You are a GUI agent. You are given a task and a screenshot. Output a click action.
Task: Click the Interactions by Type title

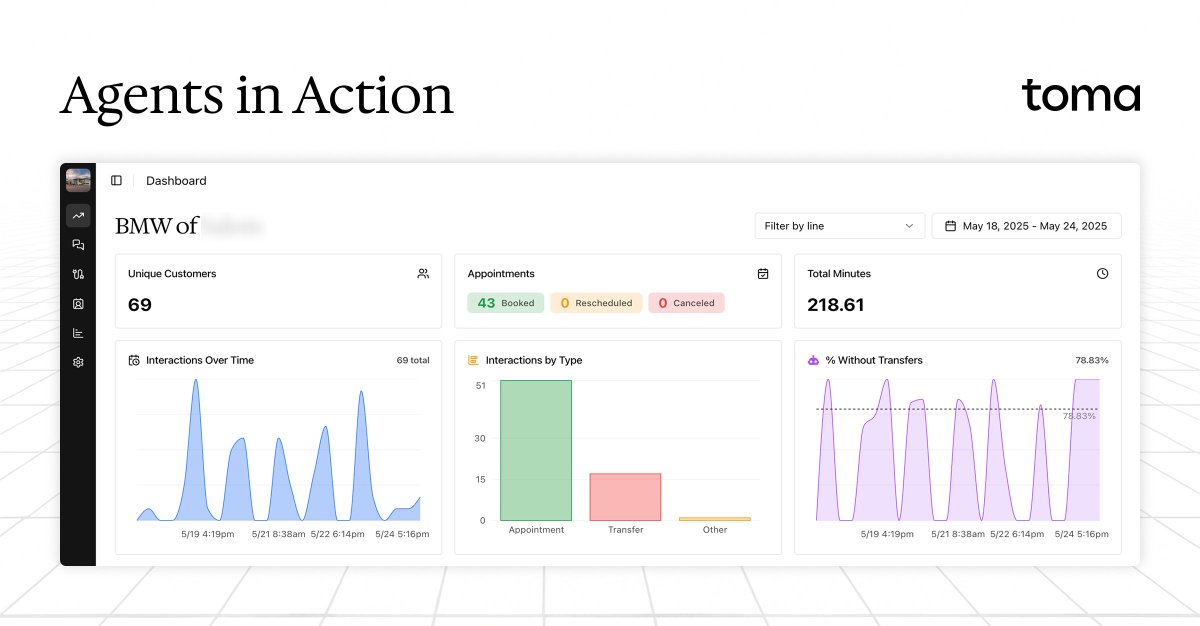click(534, 360)
